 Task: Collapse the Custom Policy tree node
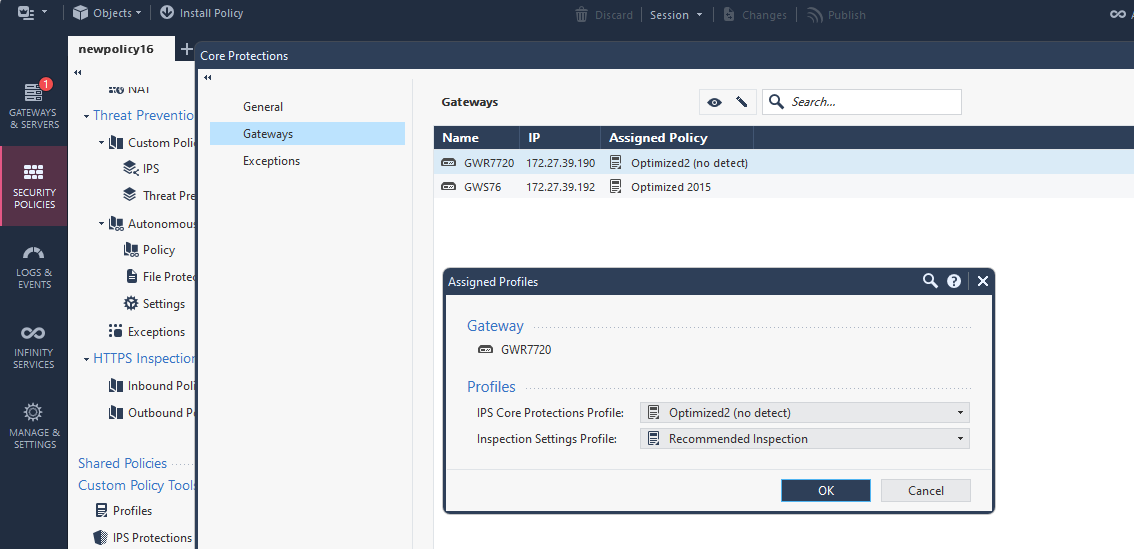click(102, 142)
